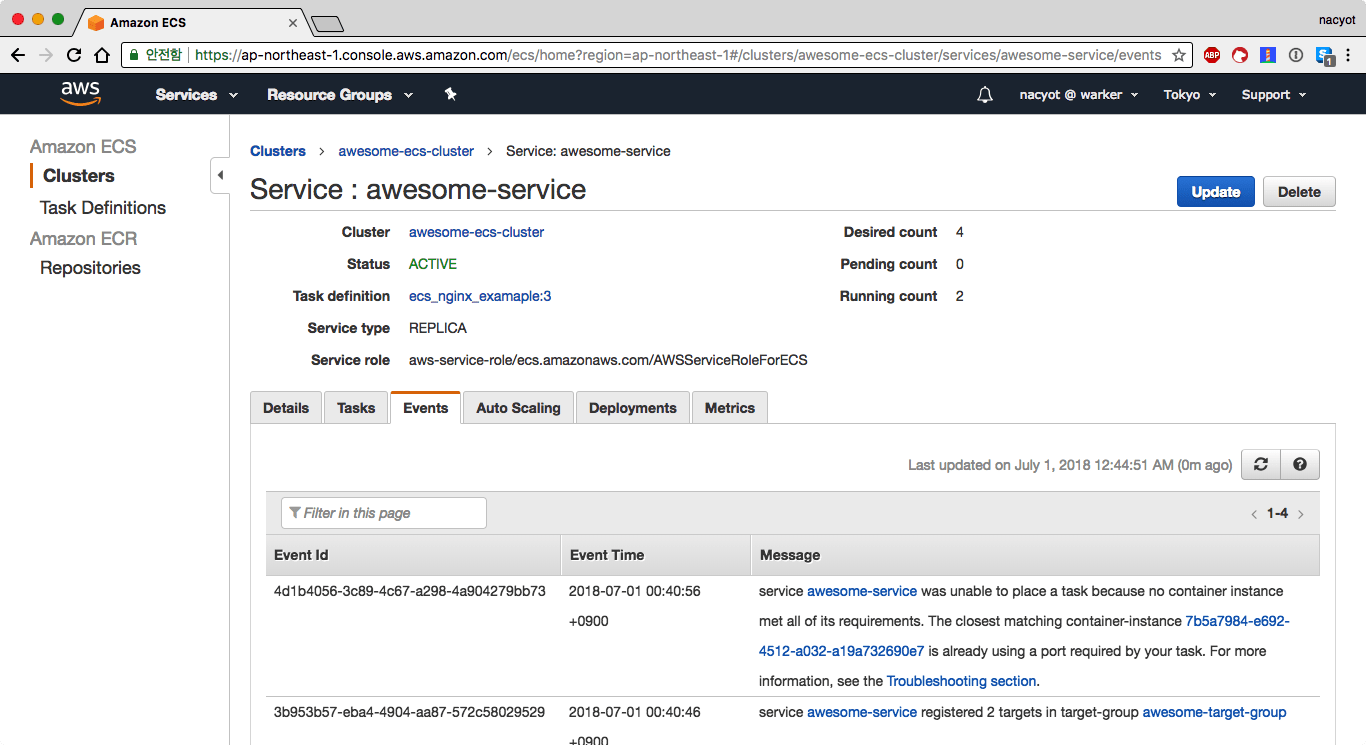Screen dimensions: 1366x745
Task: Switch to the Deployments tab
Action: [632, 408]
